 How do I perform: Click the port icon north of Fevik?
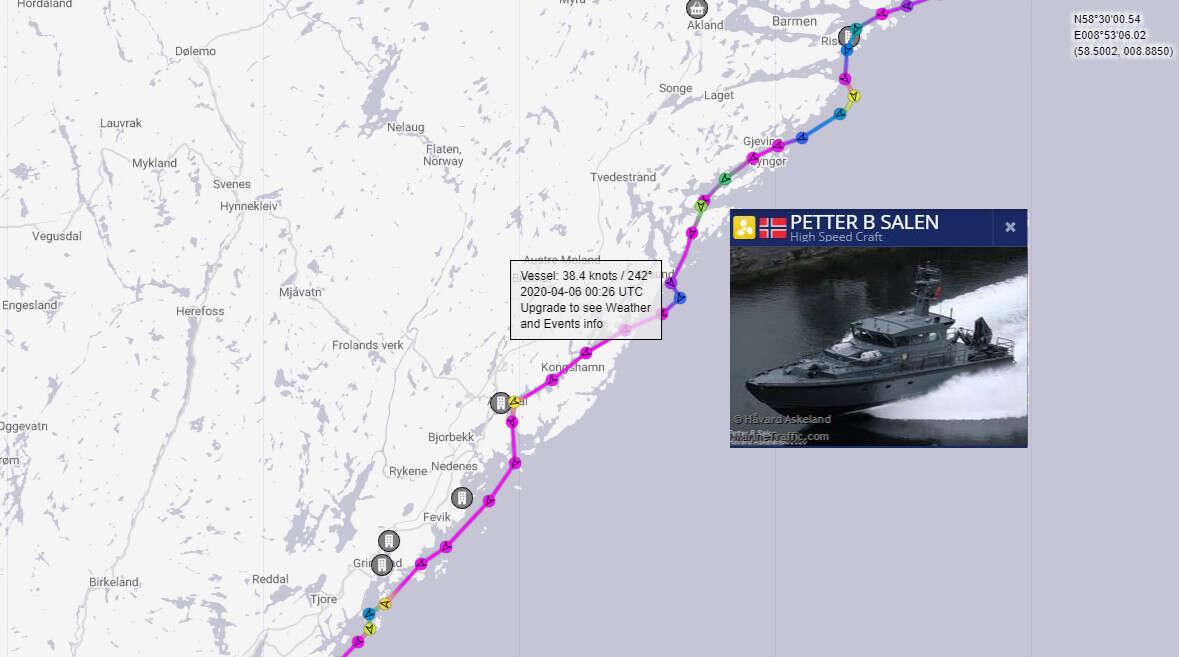pyautogui.click(x=462, y=498)
